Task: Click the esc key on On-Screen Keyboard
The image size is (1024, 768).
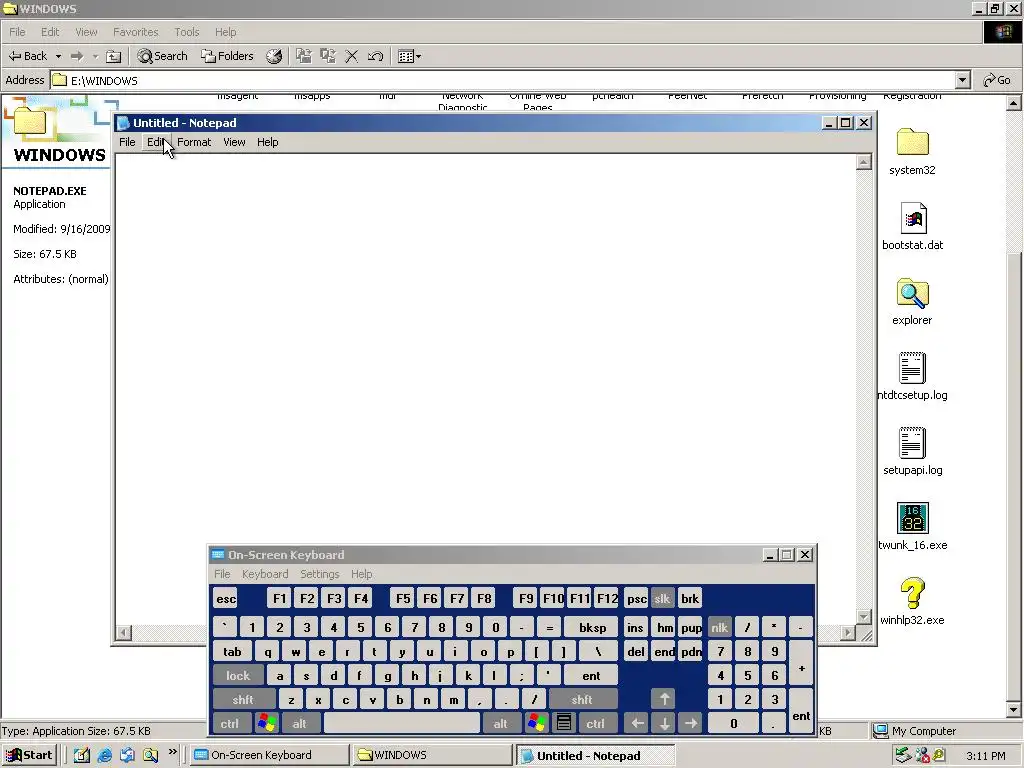Action: click(226, 598)
